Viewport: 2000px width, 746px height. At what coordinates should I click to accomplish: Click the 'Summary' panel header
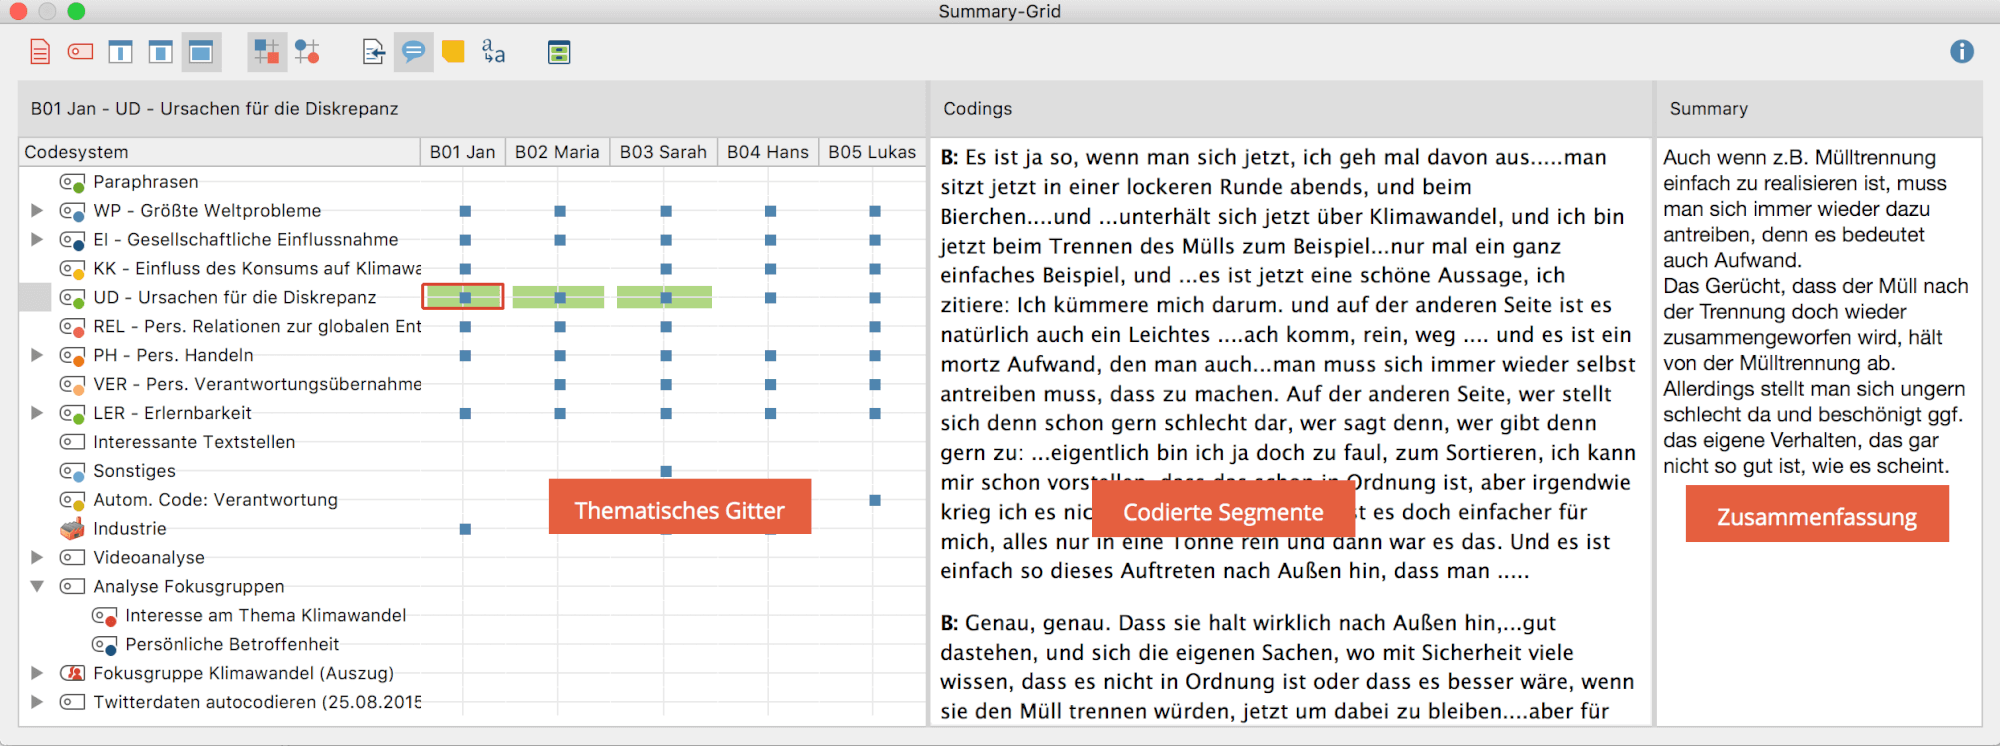tap(1819, 109)
